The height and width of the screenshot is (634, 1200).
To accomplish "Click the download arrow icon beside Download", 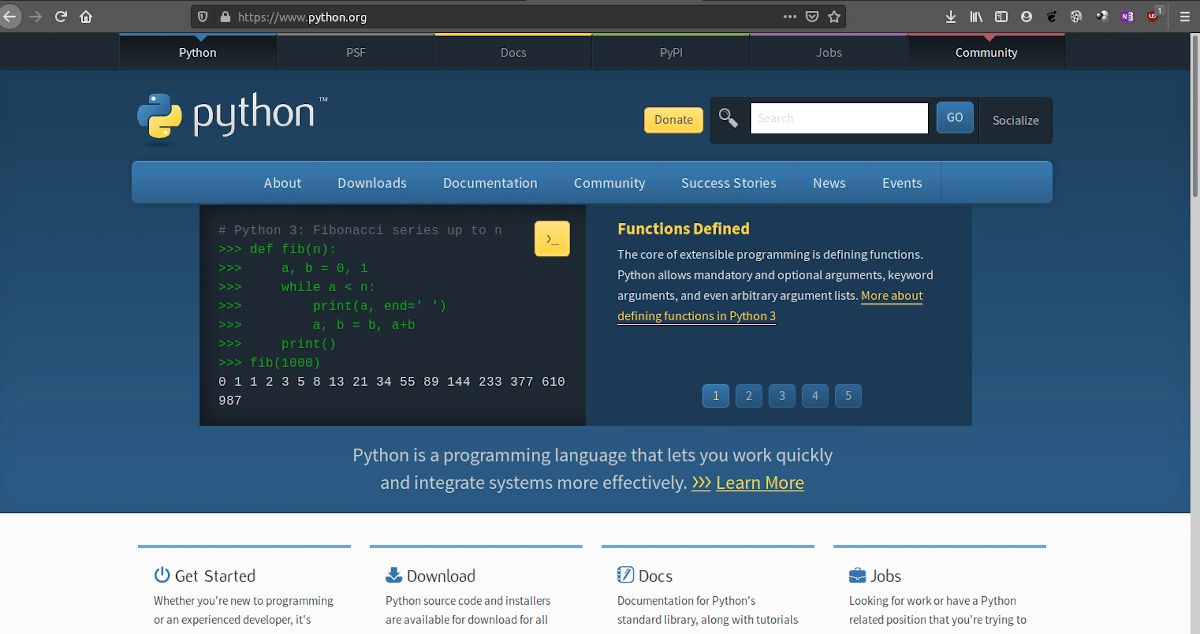I will click(x=394, y=575).
